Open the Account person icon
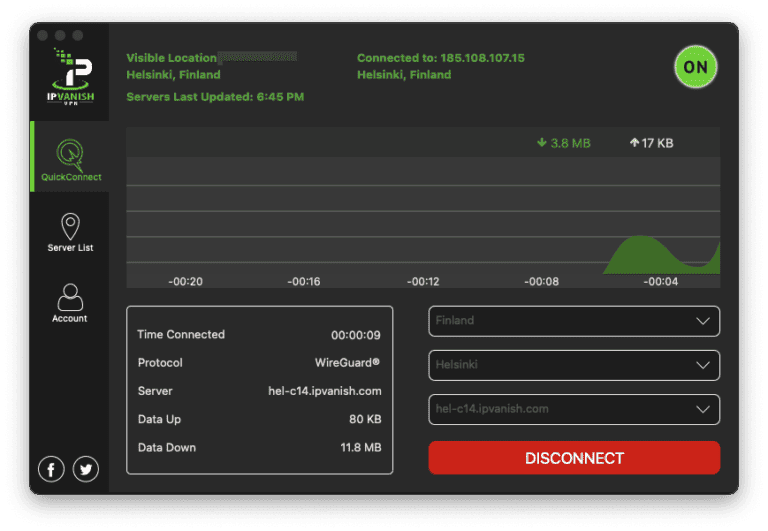 point(70,297)
